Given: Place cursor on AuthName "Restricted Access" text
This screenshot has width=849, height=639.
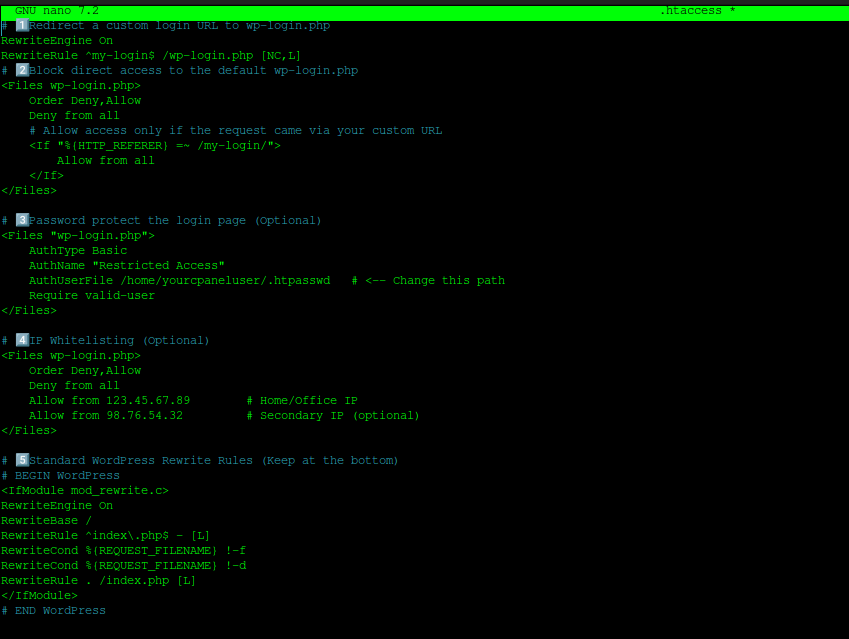Looking at the screenshot, I should click(126, 265).
